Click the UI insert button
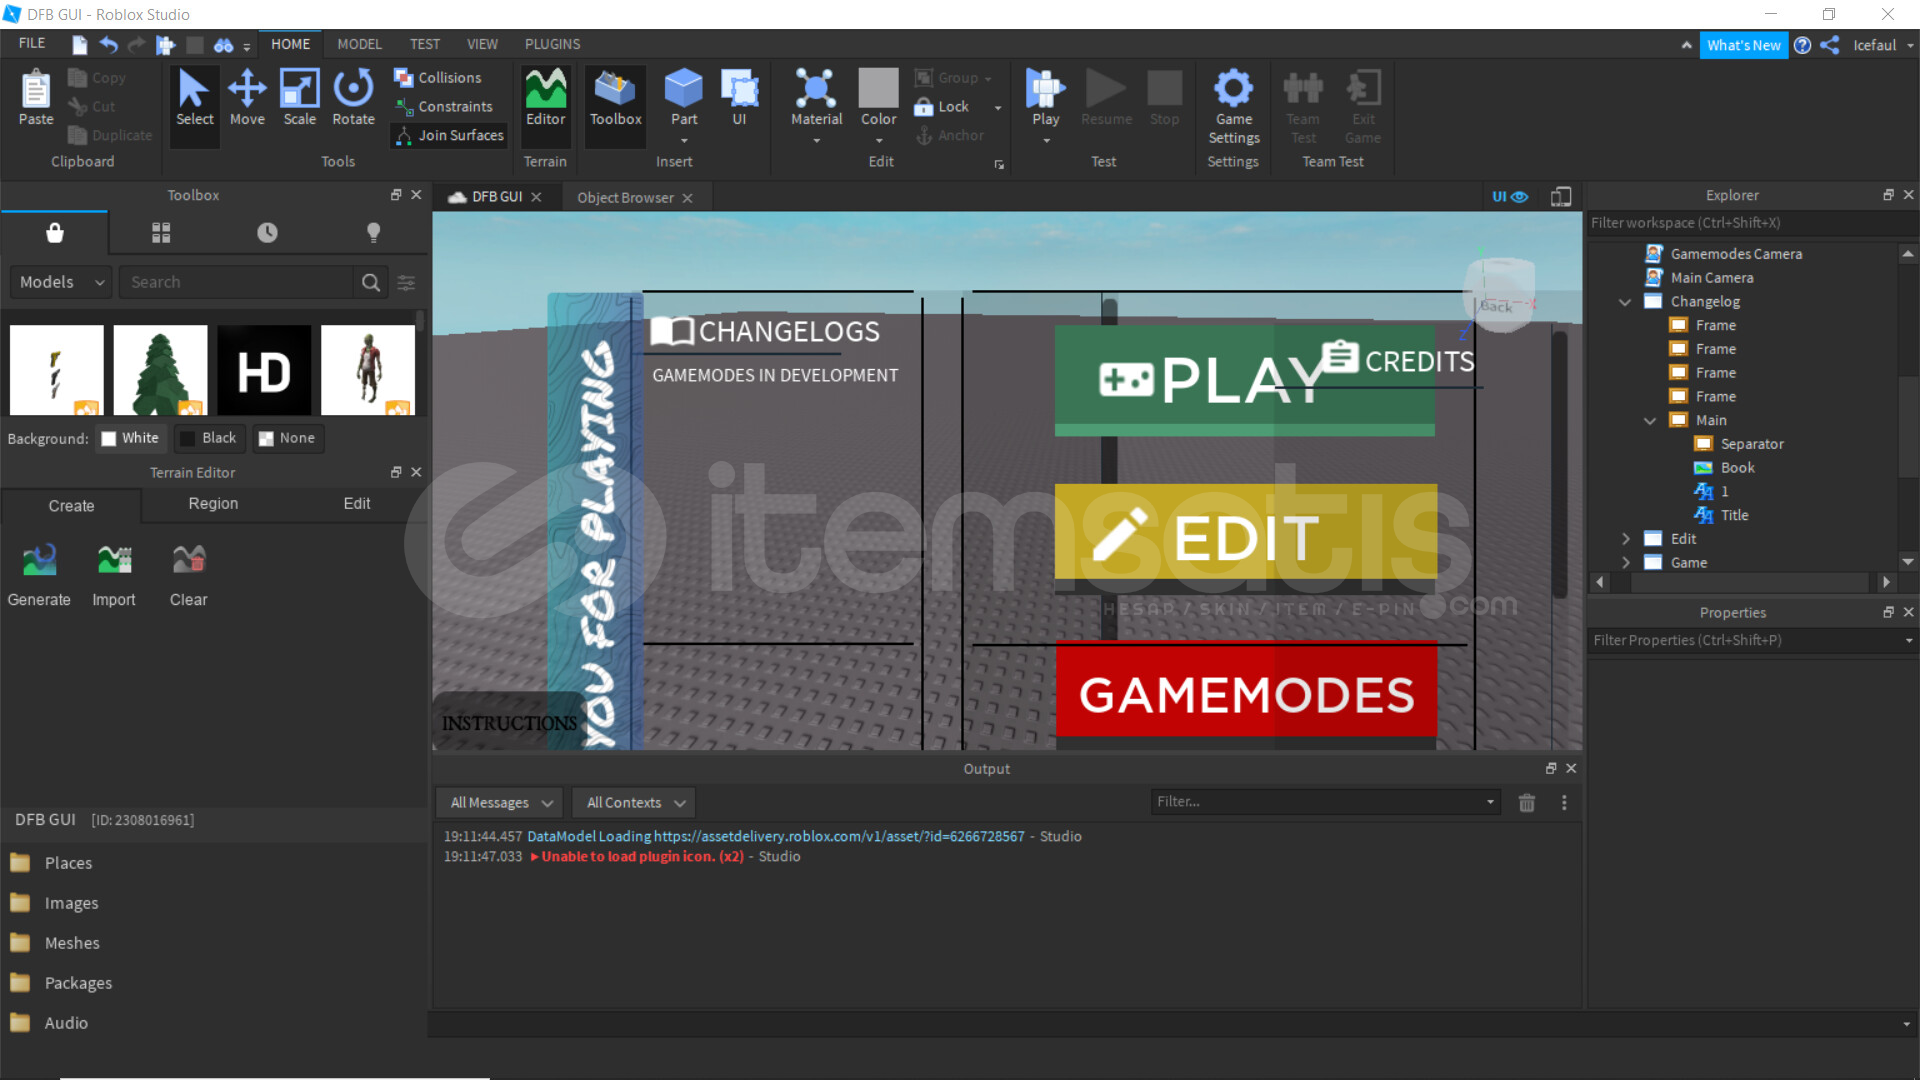1920x1080 pixels. coord(739,98)
